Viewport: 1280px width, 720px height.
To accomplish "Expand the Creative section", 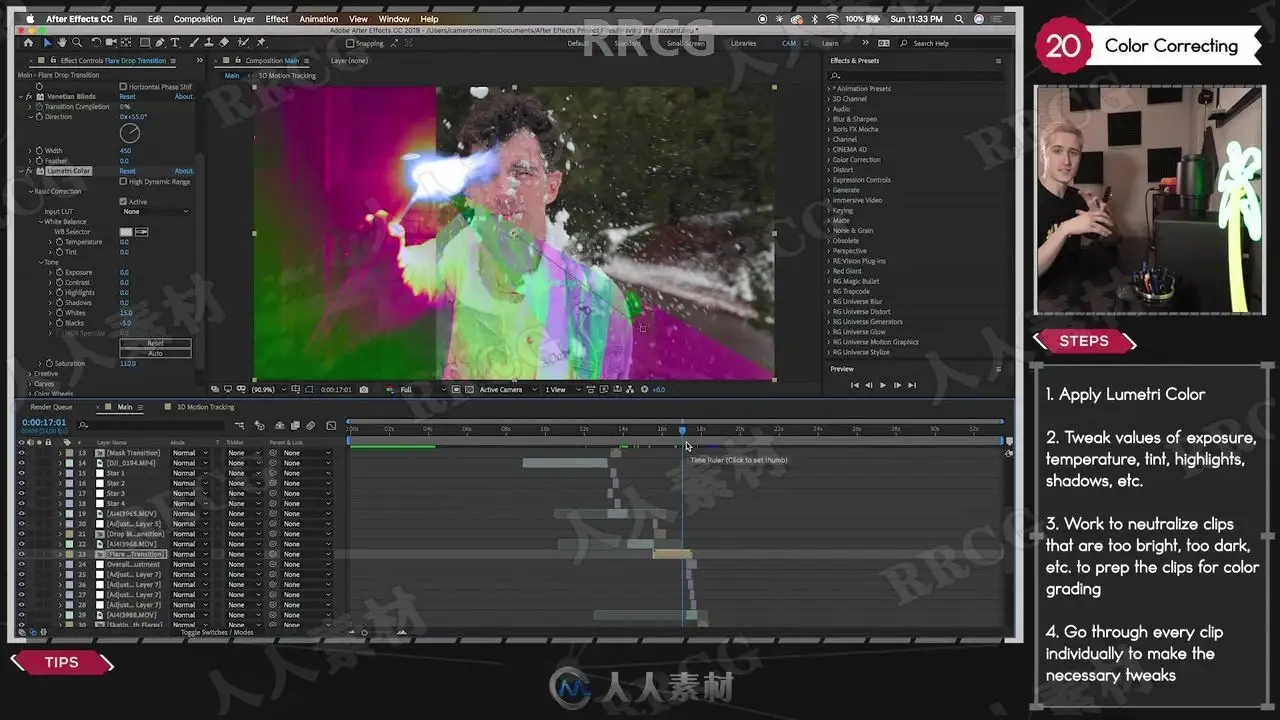I will (30, 373).
